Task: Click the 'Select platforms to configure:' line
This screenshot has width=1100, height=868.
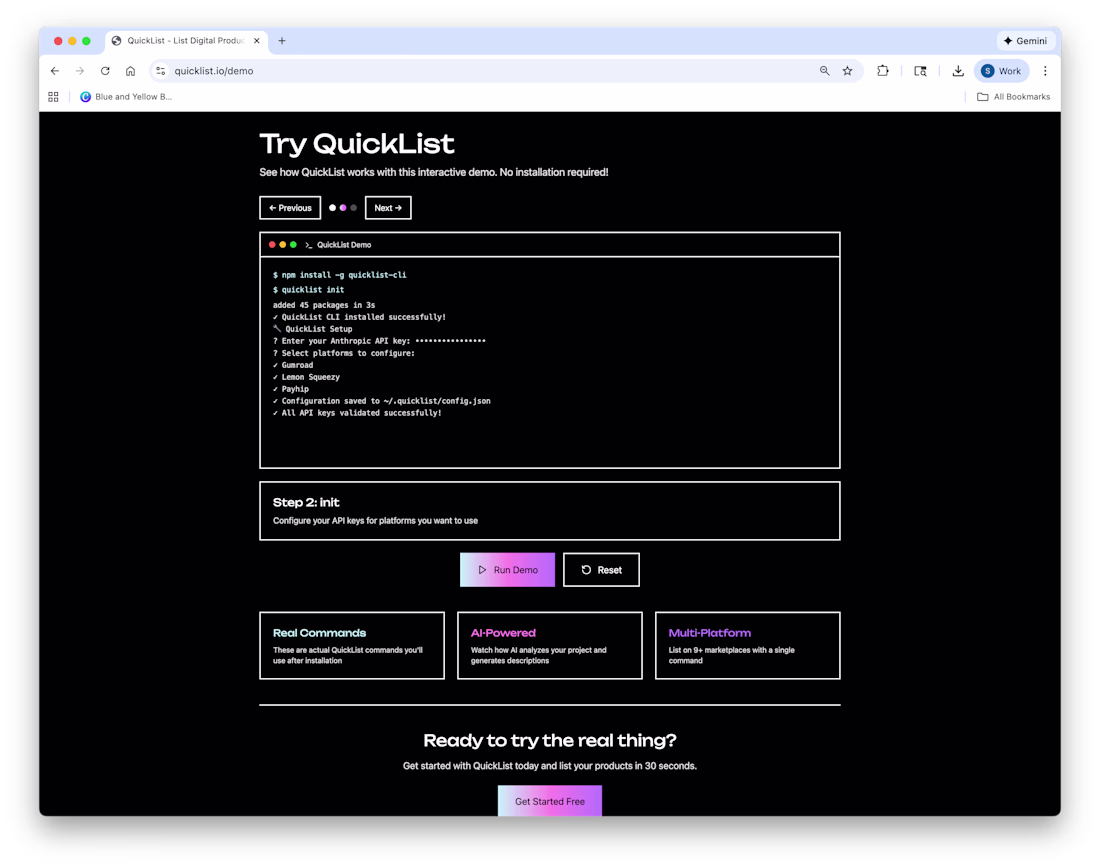Action: pos(344,354)
